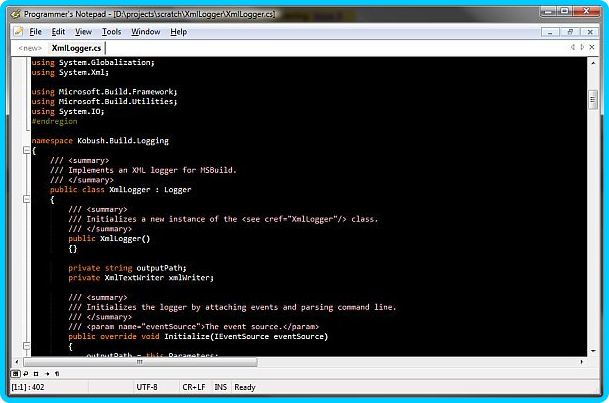The image size is (609, 403).
Task: Click 'using Microsoft.Build.Utilities;' line
Action: (104, 101)
